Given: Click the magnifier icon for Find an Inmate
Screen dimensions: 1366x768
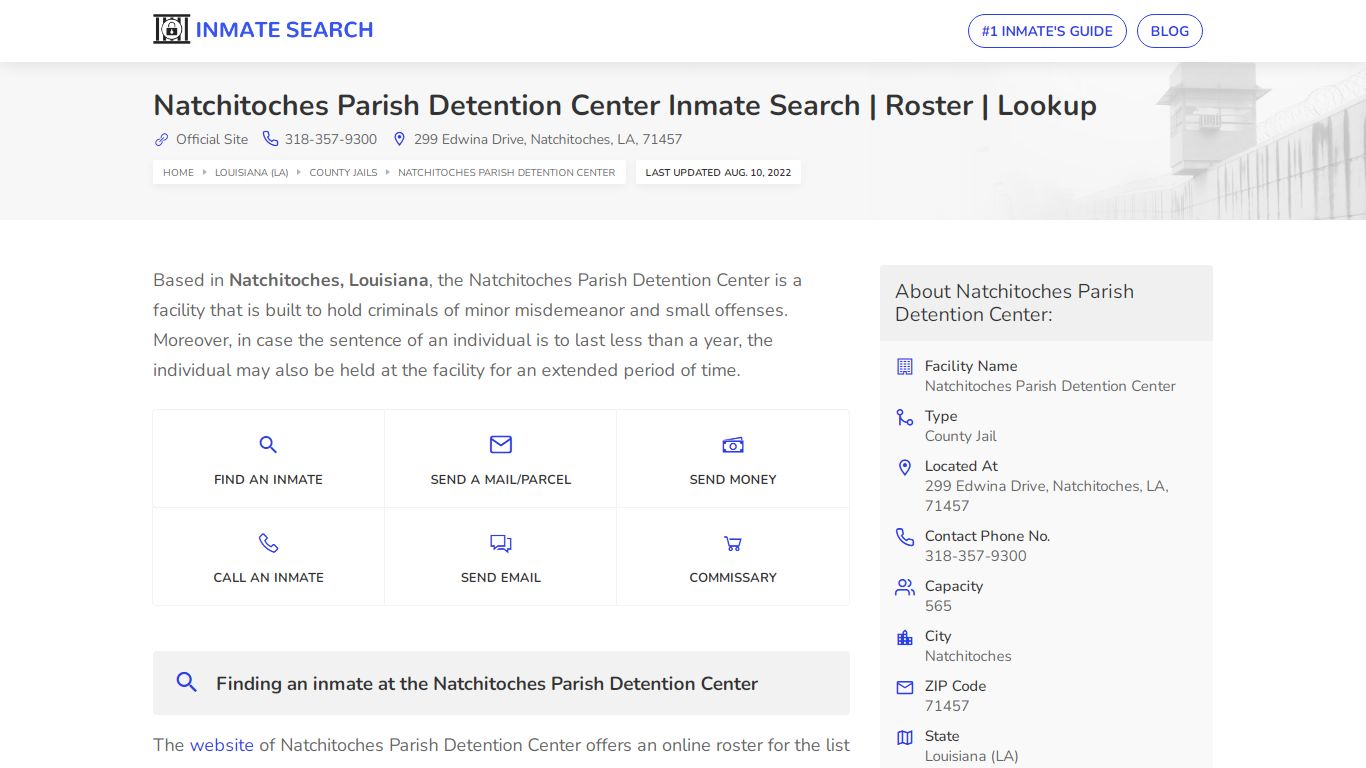Looking at the screenshot, I should pyautogui.click(x=268, y=445).
